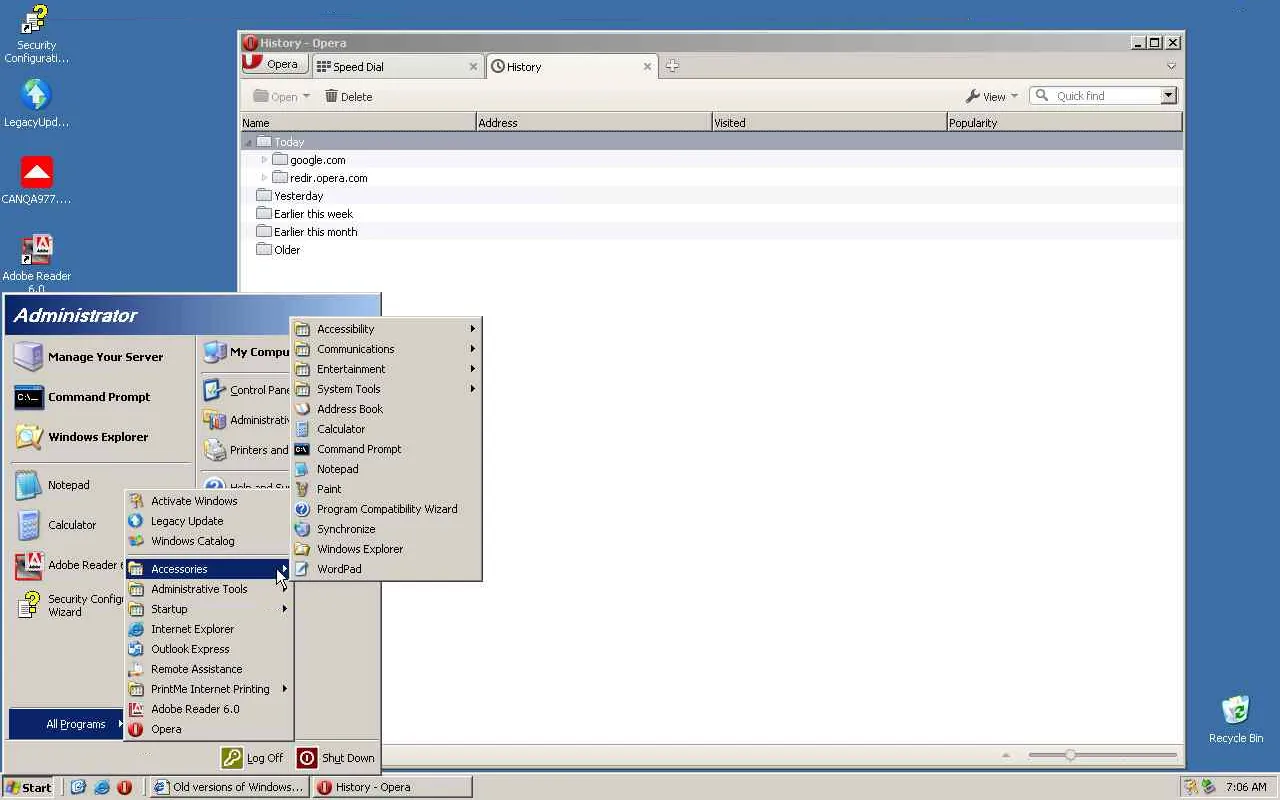1280x800 pixels.
Task: Open Administrative Tools in All Programs
Action: click(x=209, y=589)
